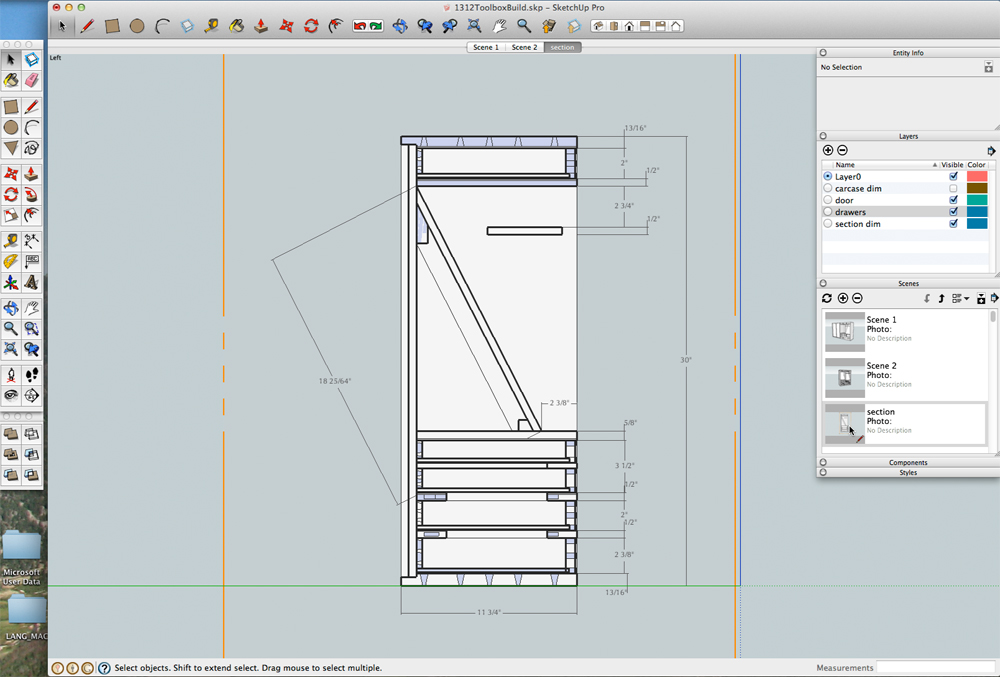The height and width of the screenshot is (677, 1000).
Task: Change the Layer0 color swatch
Action: (x=976, y=176)
